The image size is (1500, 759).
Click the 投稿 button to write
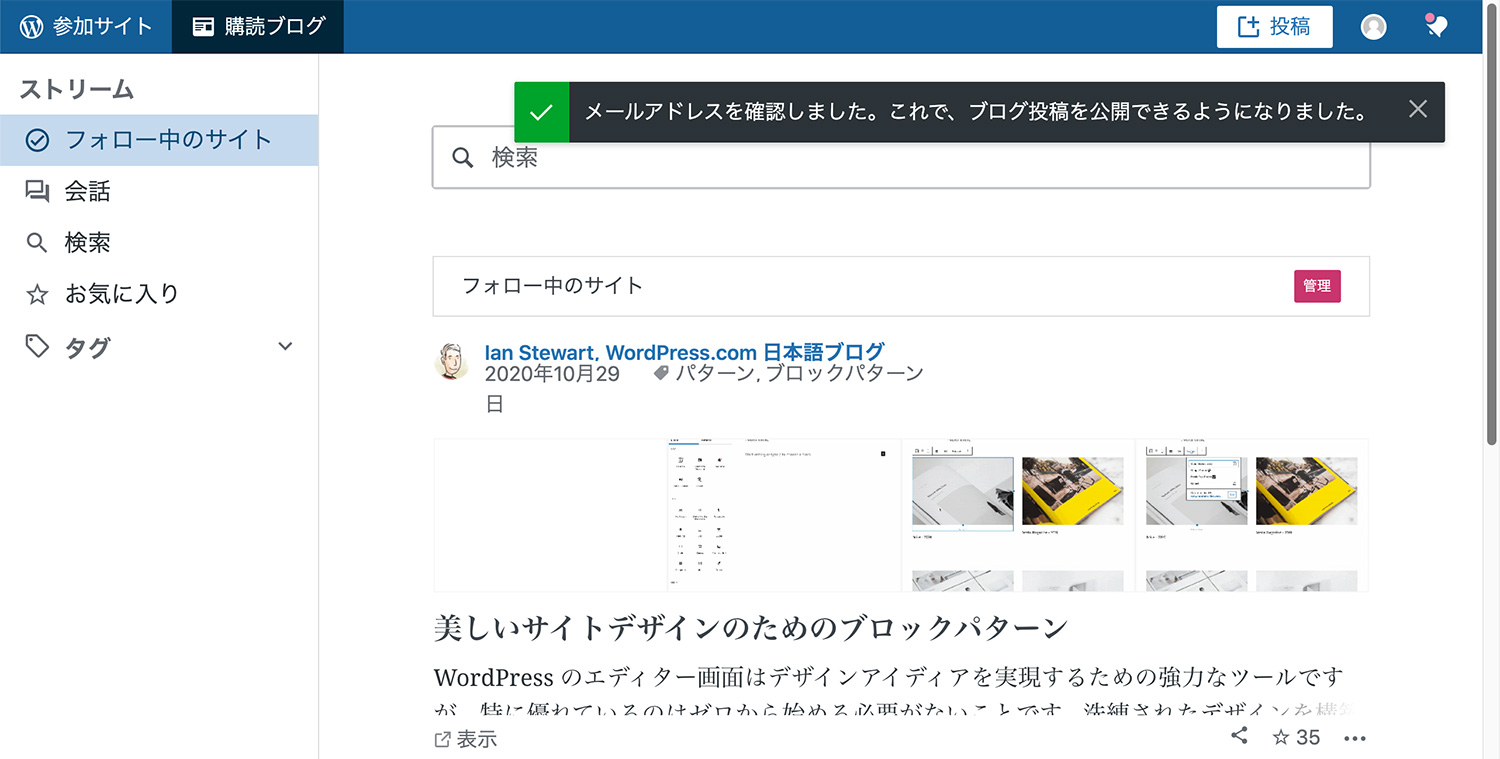(x=1274, y=27)
